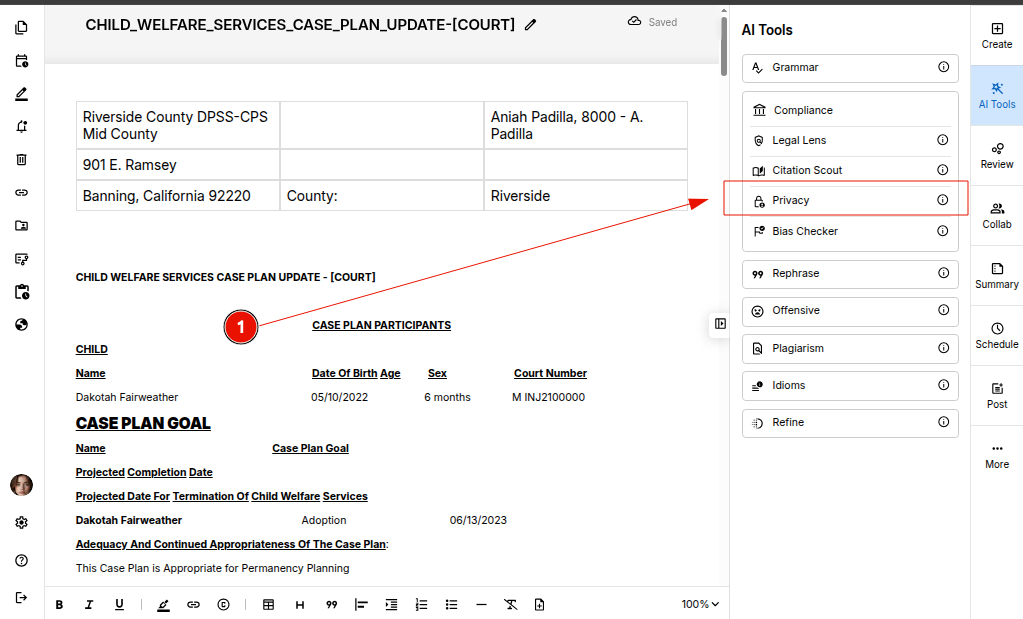Show info for Bias Checker
The width and height of the screenshot is (1023, 619).
[942, 231]
